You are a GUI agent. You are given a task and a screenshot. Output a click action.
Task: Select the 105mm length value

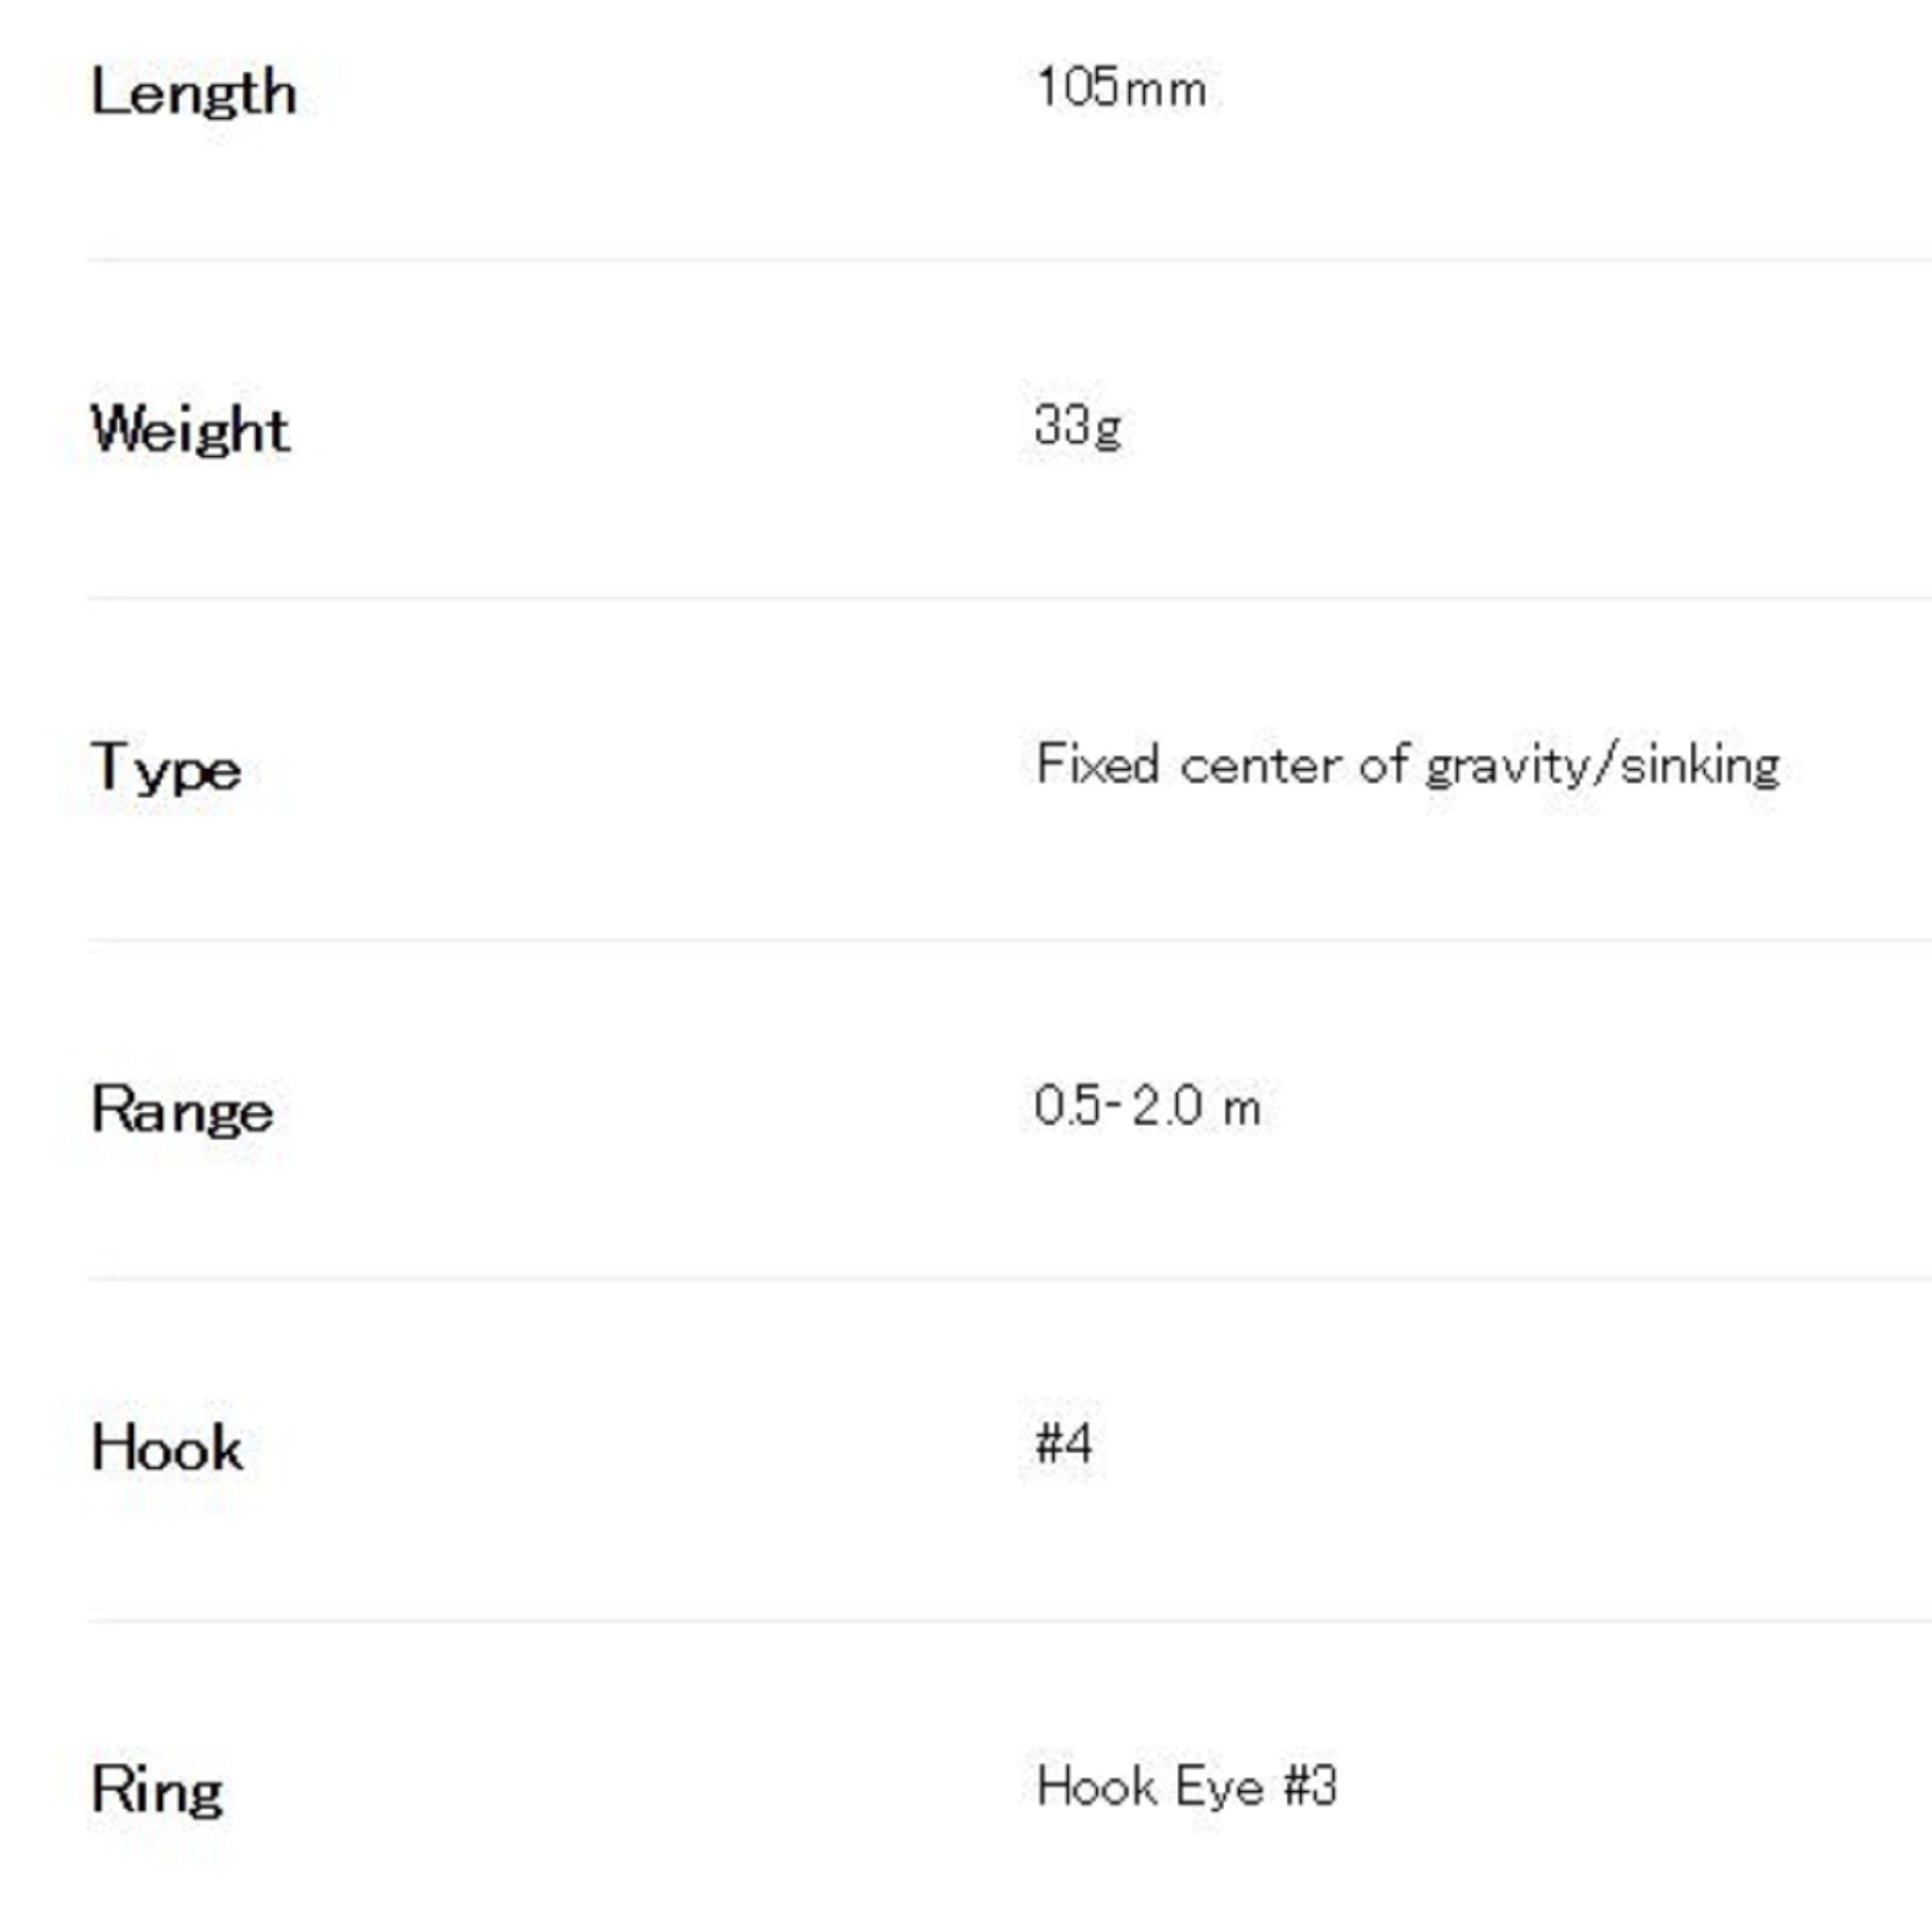1120,88
